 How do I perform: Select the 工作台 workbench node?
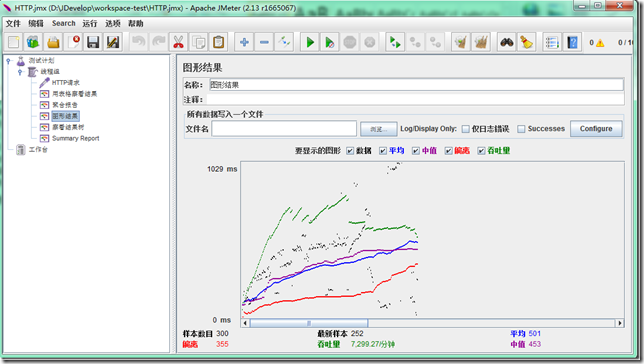38,150
